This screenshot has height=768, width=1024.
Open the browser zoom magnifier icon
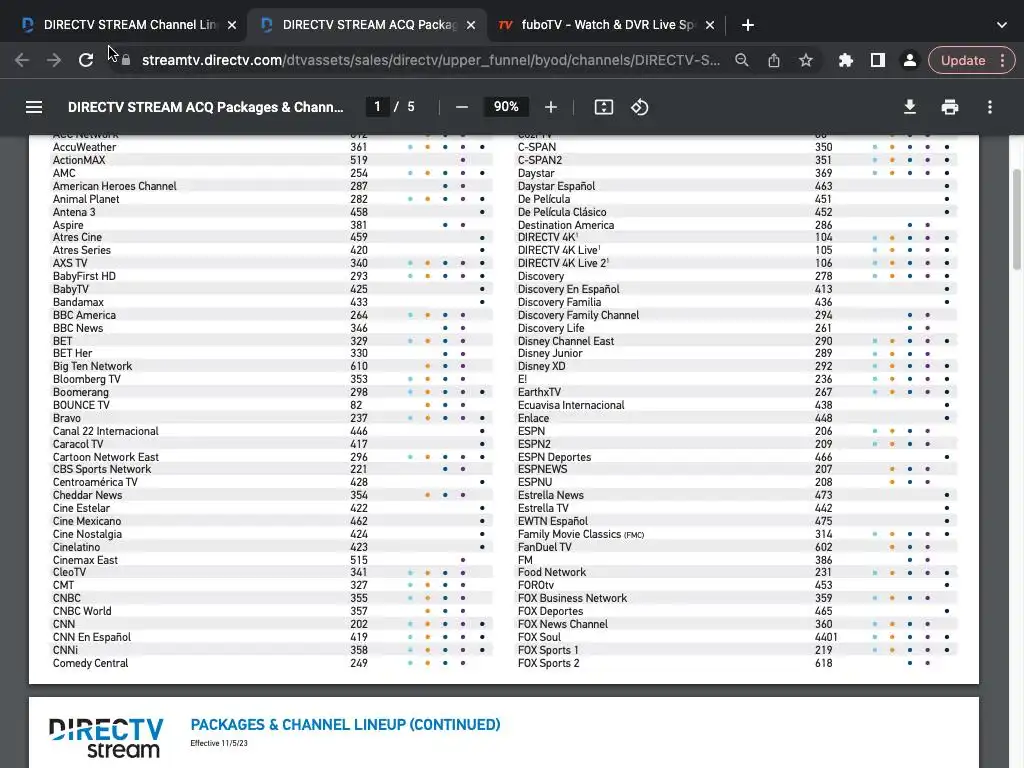pos(741,60)
